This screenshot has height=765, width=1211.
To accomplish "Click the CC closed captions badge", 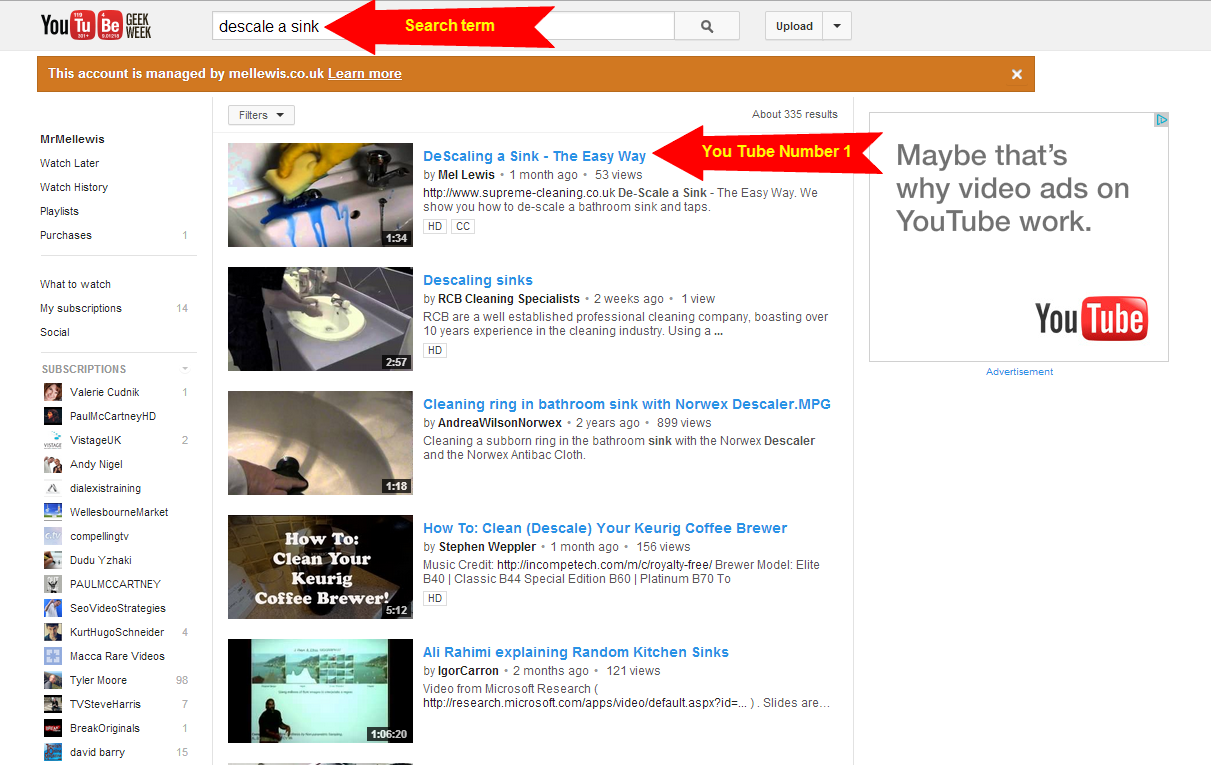I will (462, 227).
